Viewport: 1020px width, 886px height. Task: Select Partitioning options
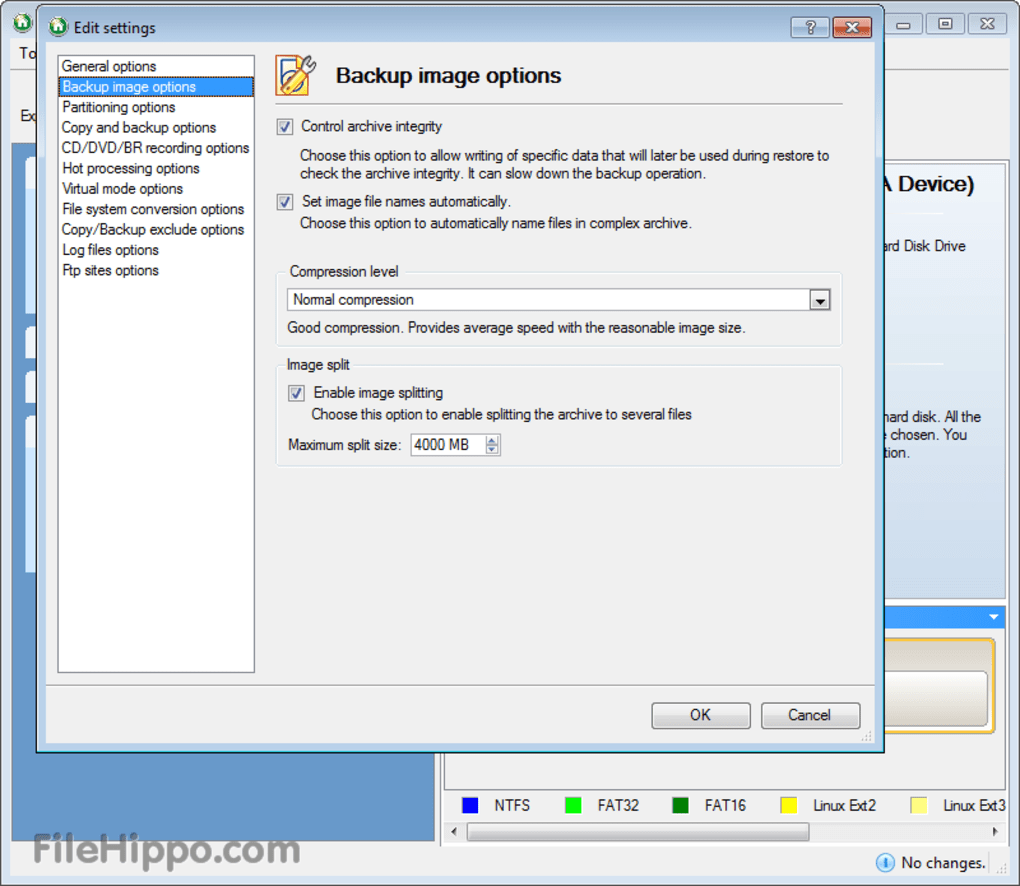(119, 107)
